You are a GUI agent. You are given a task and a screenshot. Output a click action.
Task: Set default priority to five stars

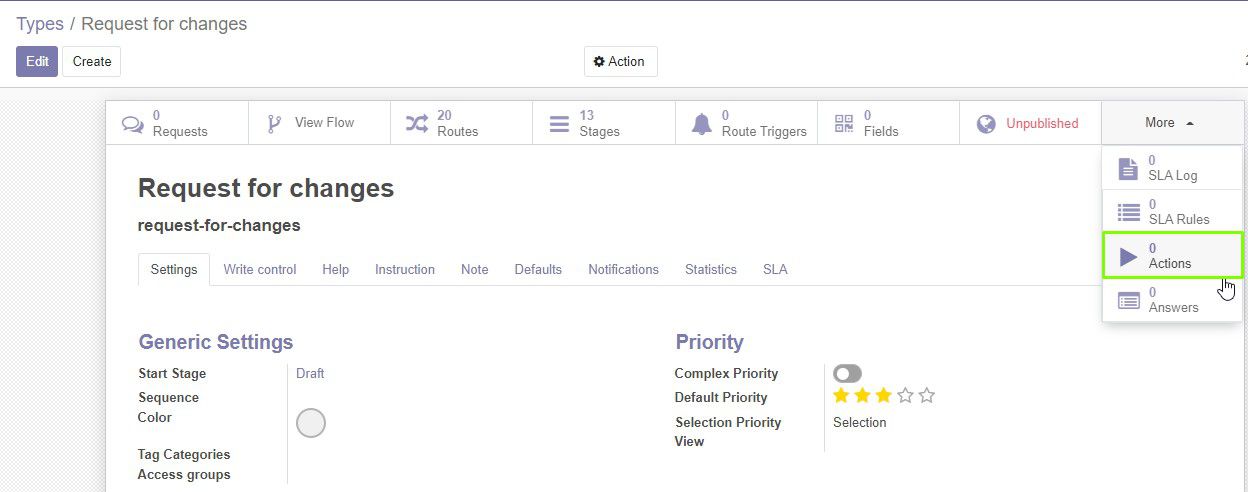[927, 396]
